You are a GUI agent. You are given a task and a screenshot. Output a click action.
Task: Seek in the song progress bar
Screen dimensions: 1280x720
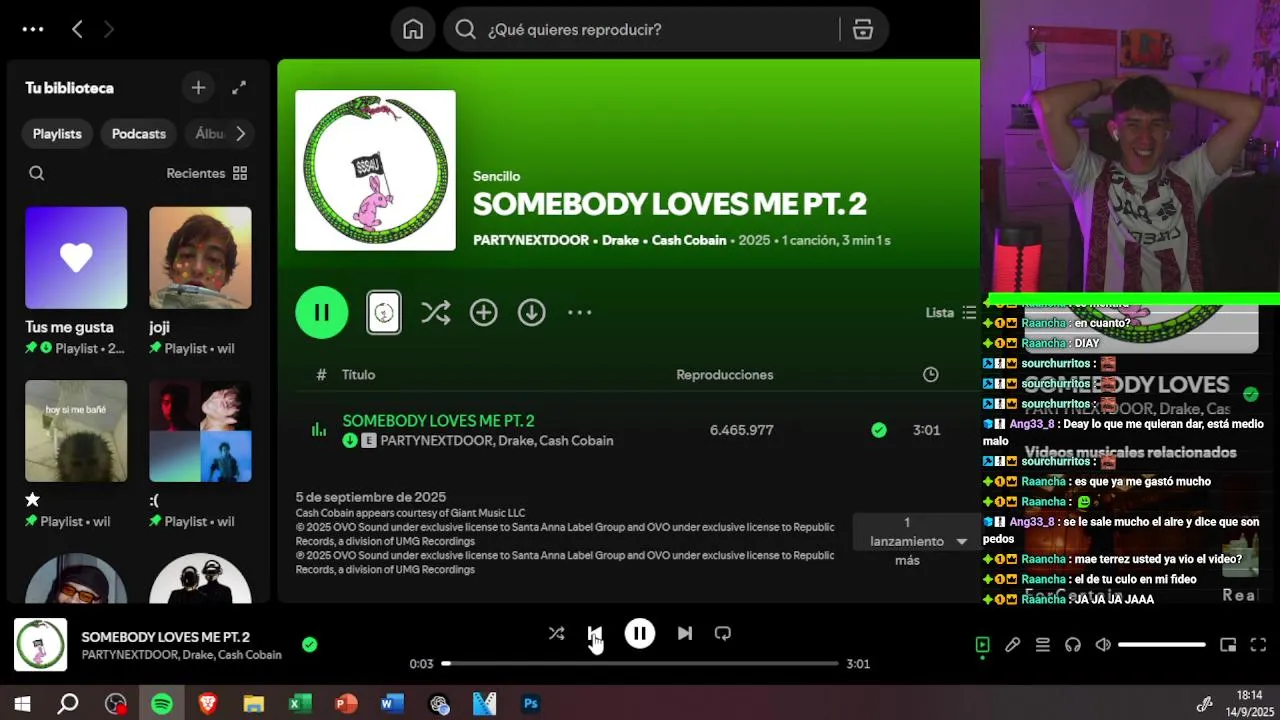point(640,663)
